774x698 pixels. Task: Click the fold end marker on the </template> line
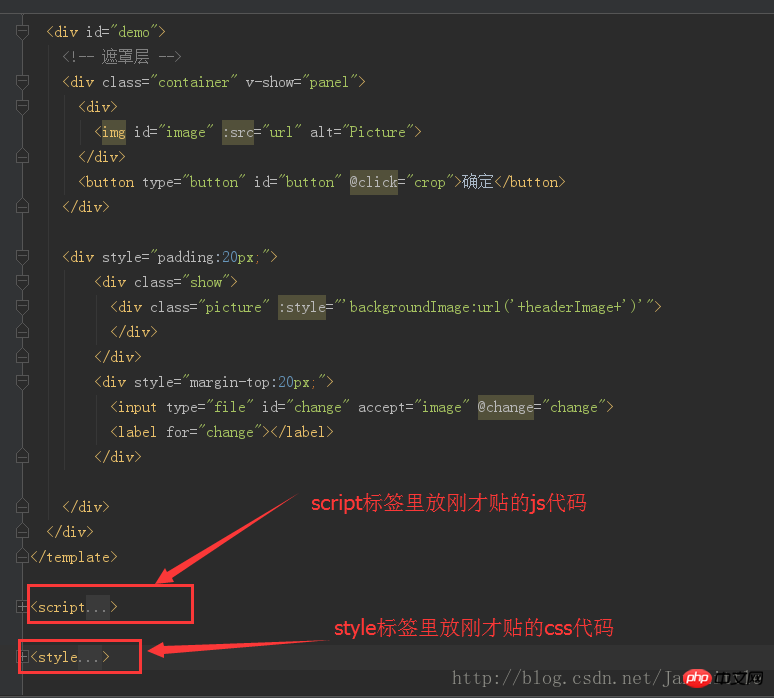click(22, 557)
